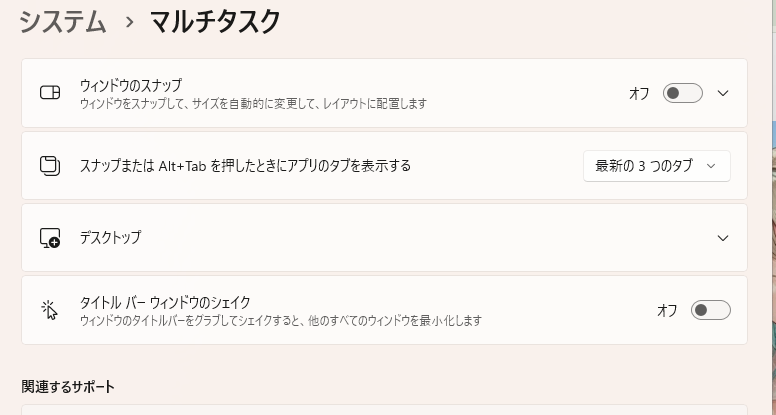
Task: Click the window snap layout icon
Action: pos(50,93)
